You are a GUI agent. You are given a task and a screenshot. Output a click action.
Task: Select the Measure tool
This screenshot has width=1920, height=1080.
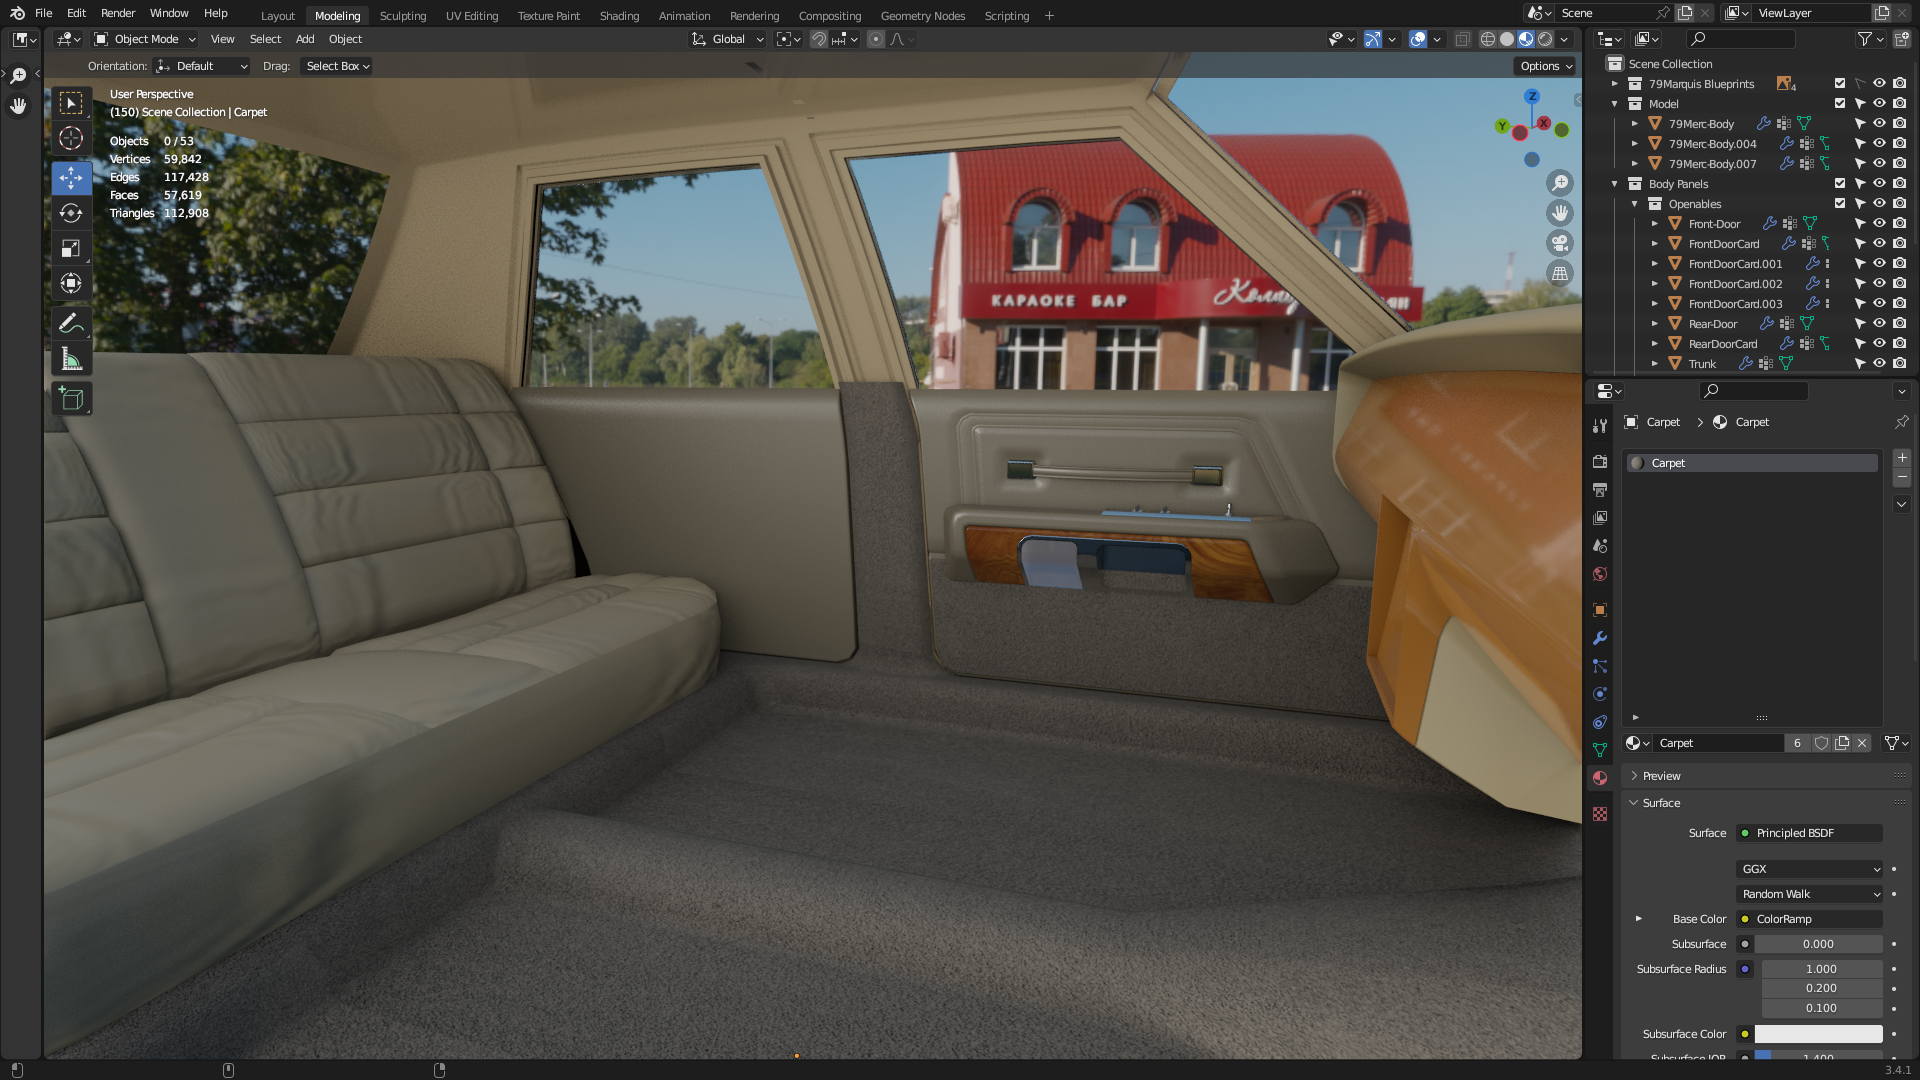(71, 359)
